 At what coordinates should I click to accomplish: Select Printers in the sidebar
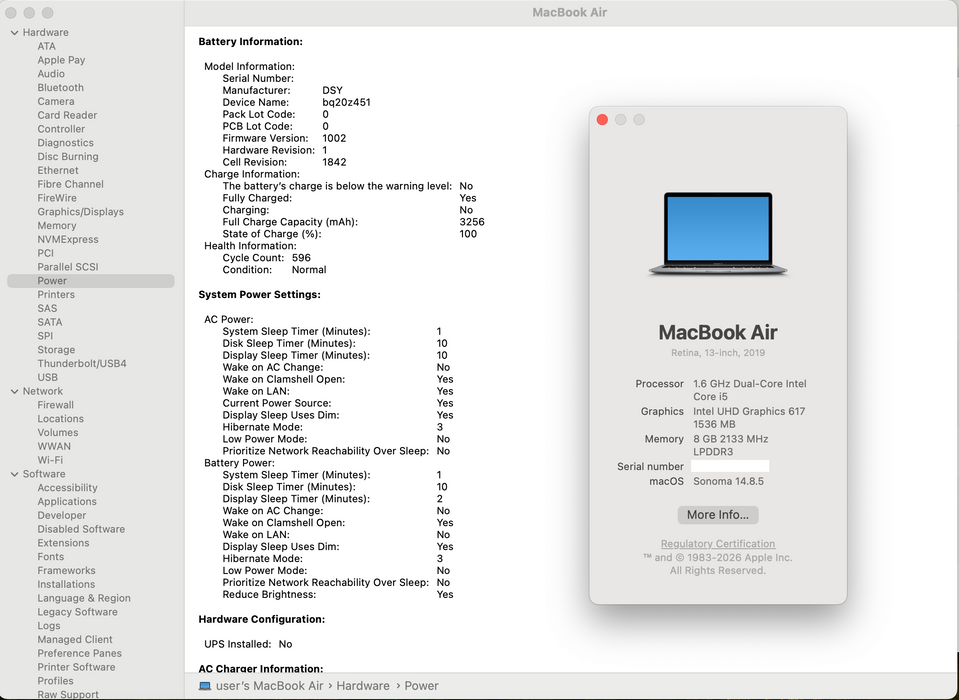click(x=56, y=295)
